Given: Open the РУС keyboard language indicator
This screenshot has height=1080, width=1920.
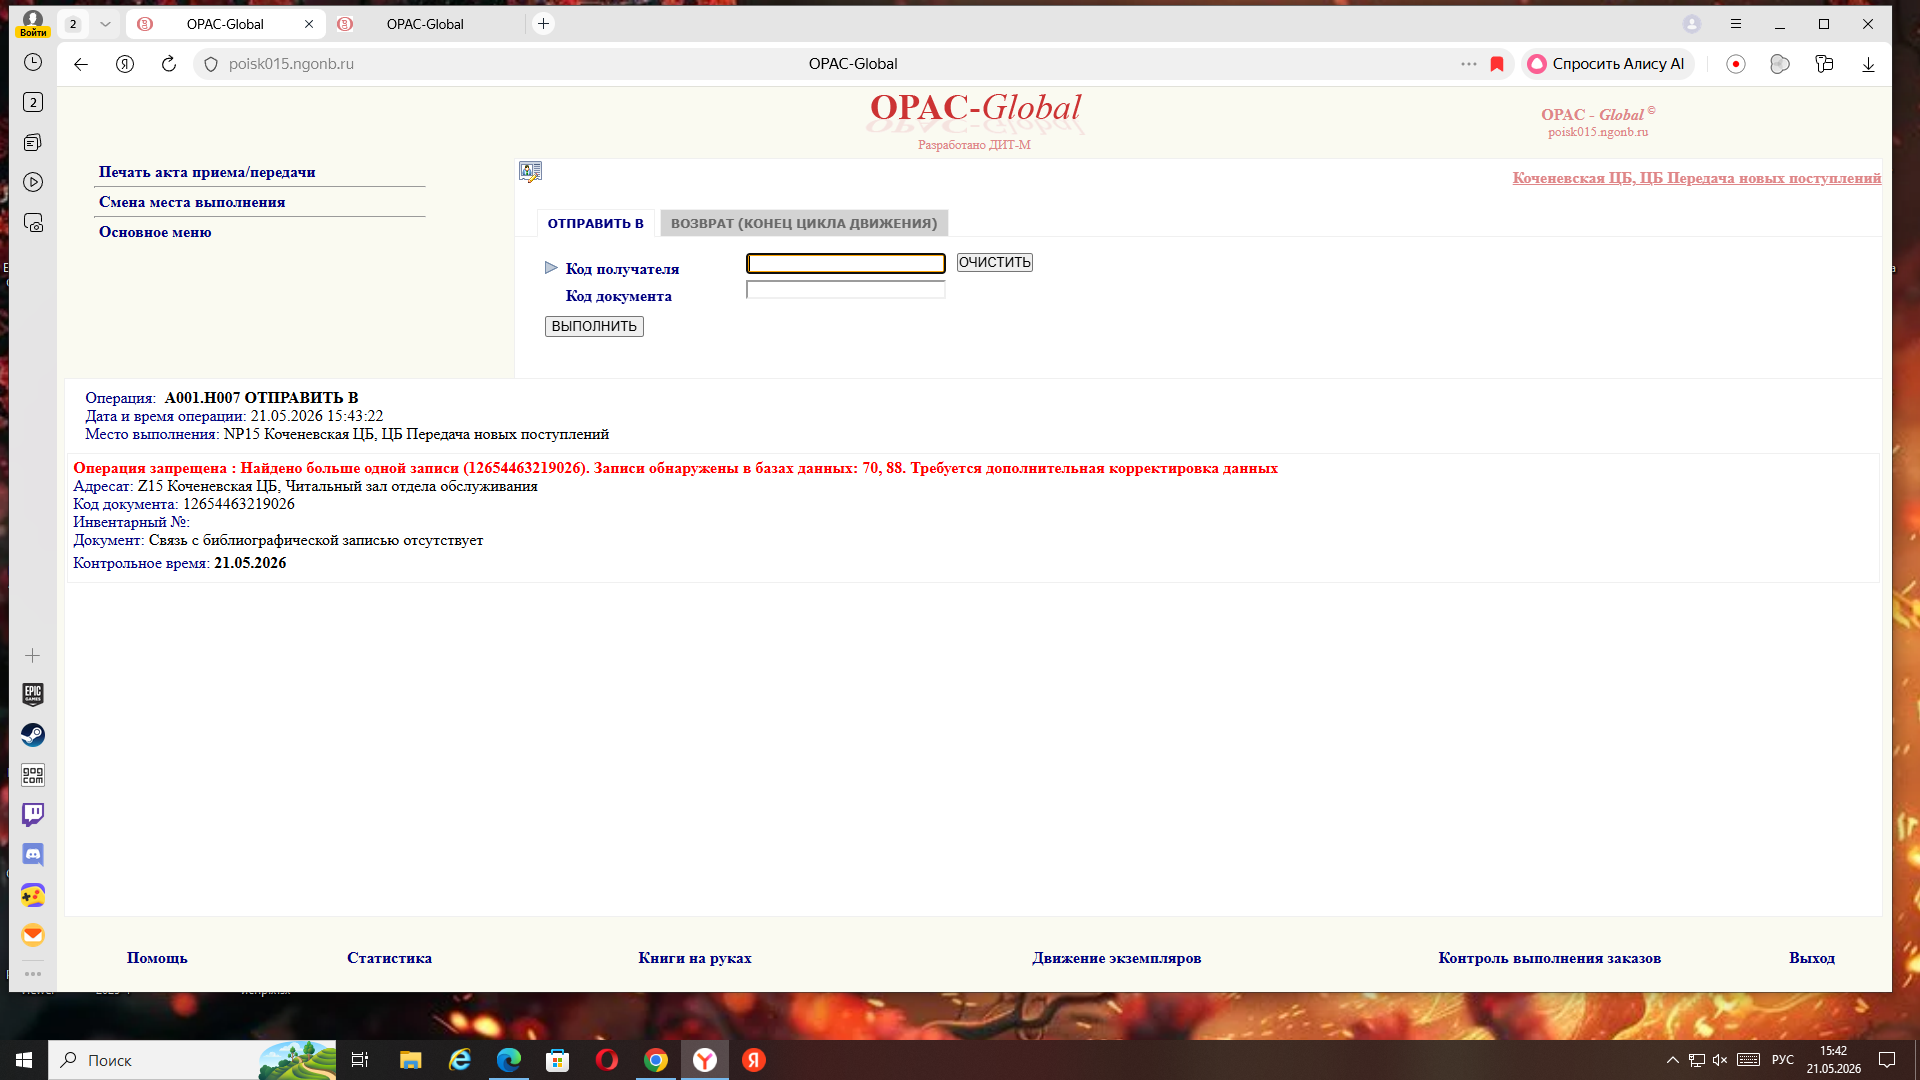Looking at the screenshot, I should (1783, 1060).
